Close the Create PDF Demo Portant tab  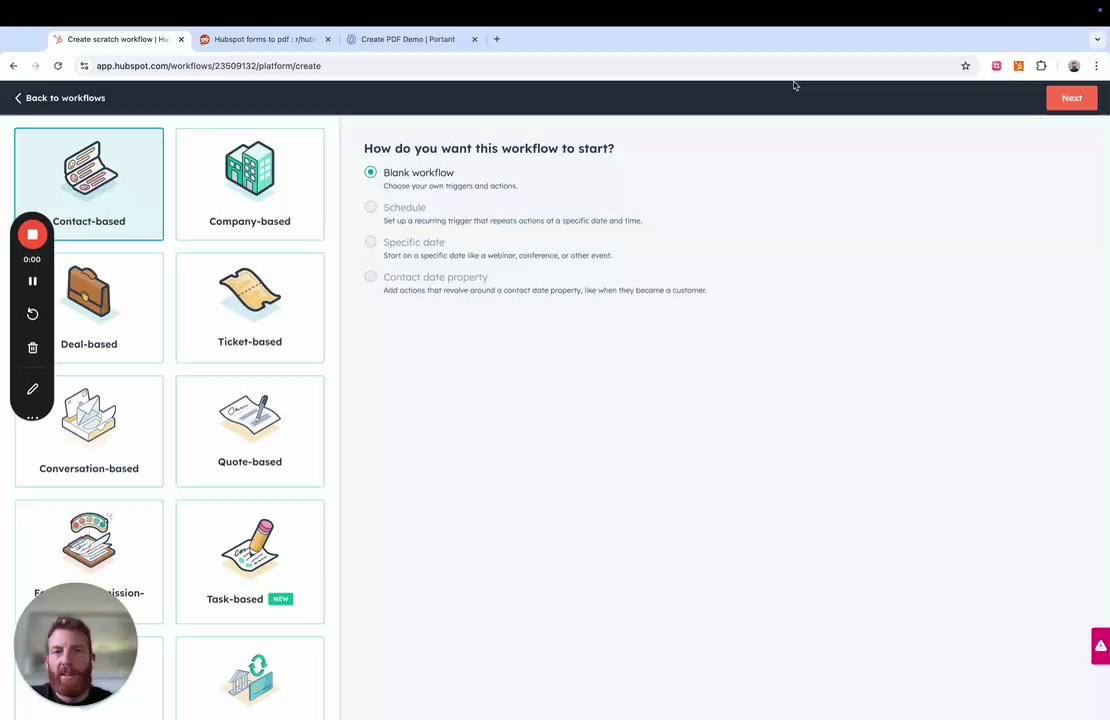point(474,40)
